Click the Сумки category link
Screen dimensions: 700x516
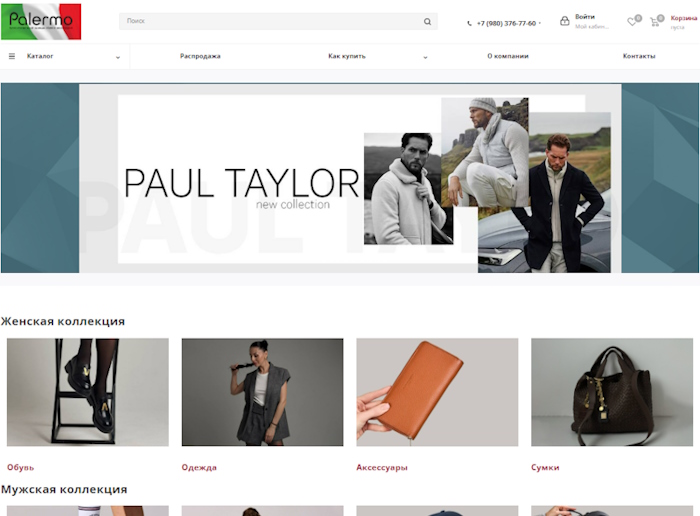545,467
